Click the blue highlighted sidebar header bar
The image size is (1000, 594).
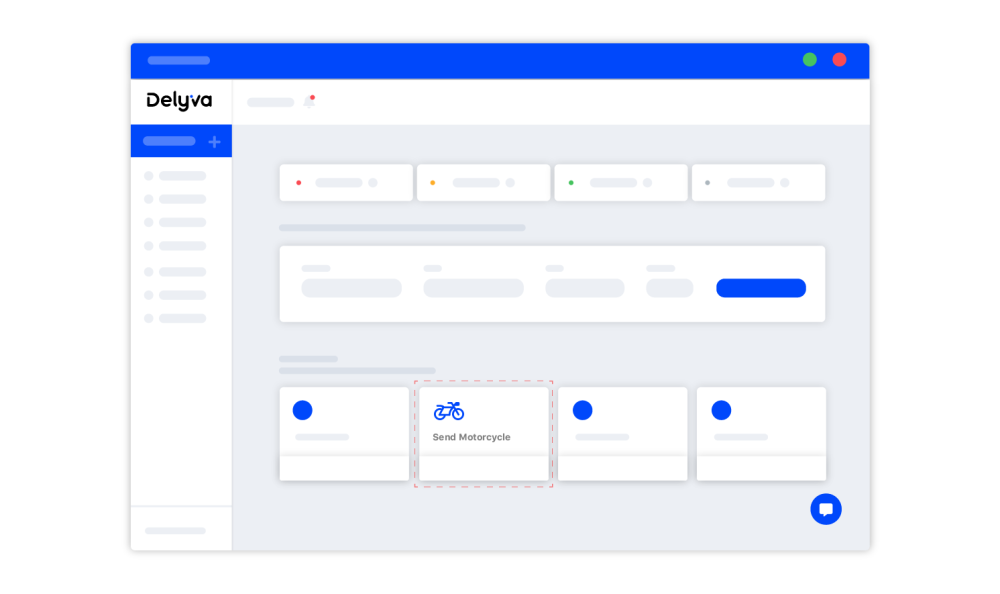[170, 141]
